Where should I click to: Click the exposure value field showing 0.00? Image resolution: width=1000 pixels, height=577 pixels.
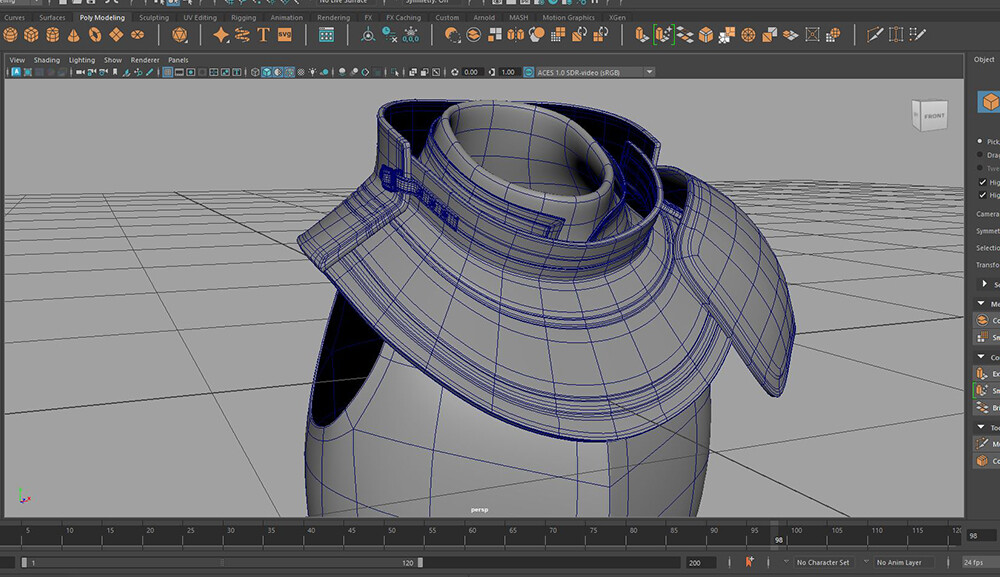pos(471,72)
